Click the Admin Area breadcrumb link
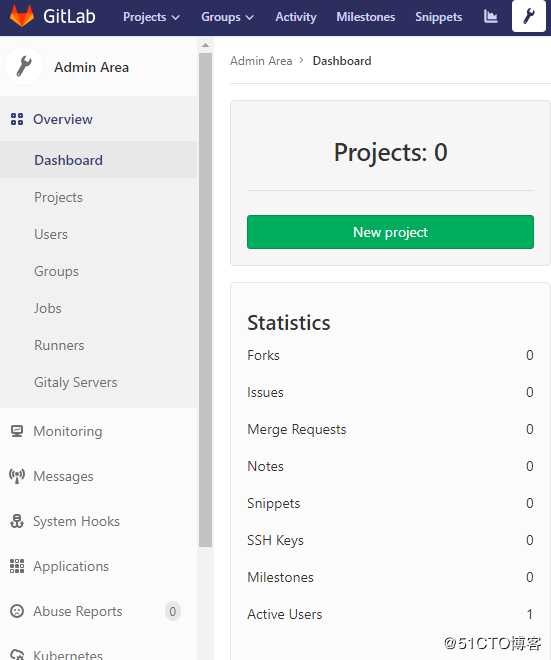Viewport: 551px width, 660px height. 261,61
